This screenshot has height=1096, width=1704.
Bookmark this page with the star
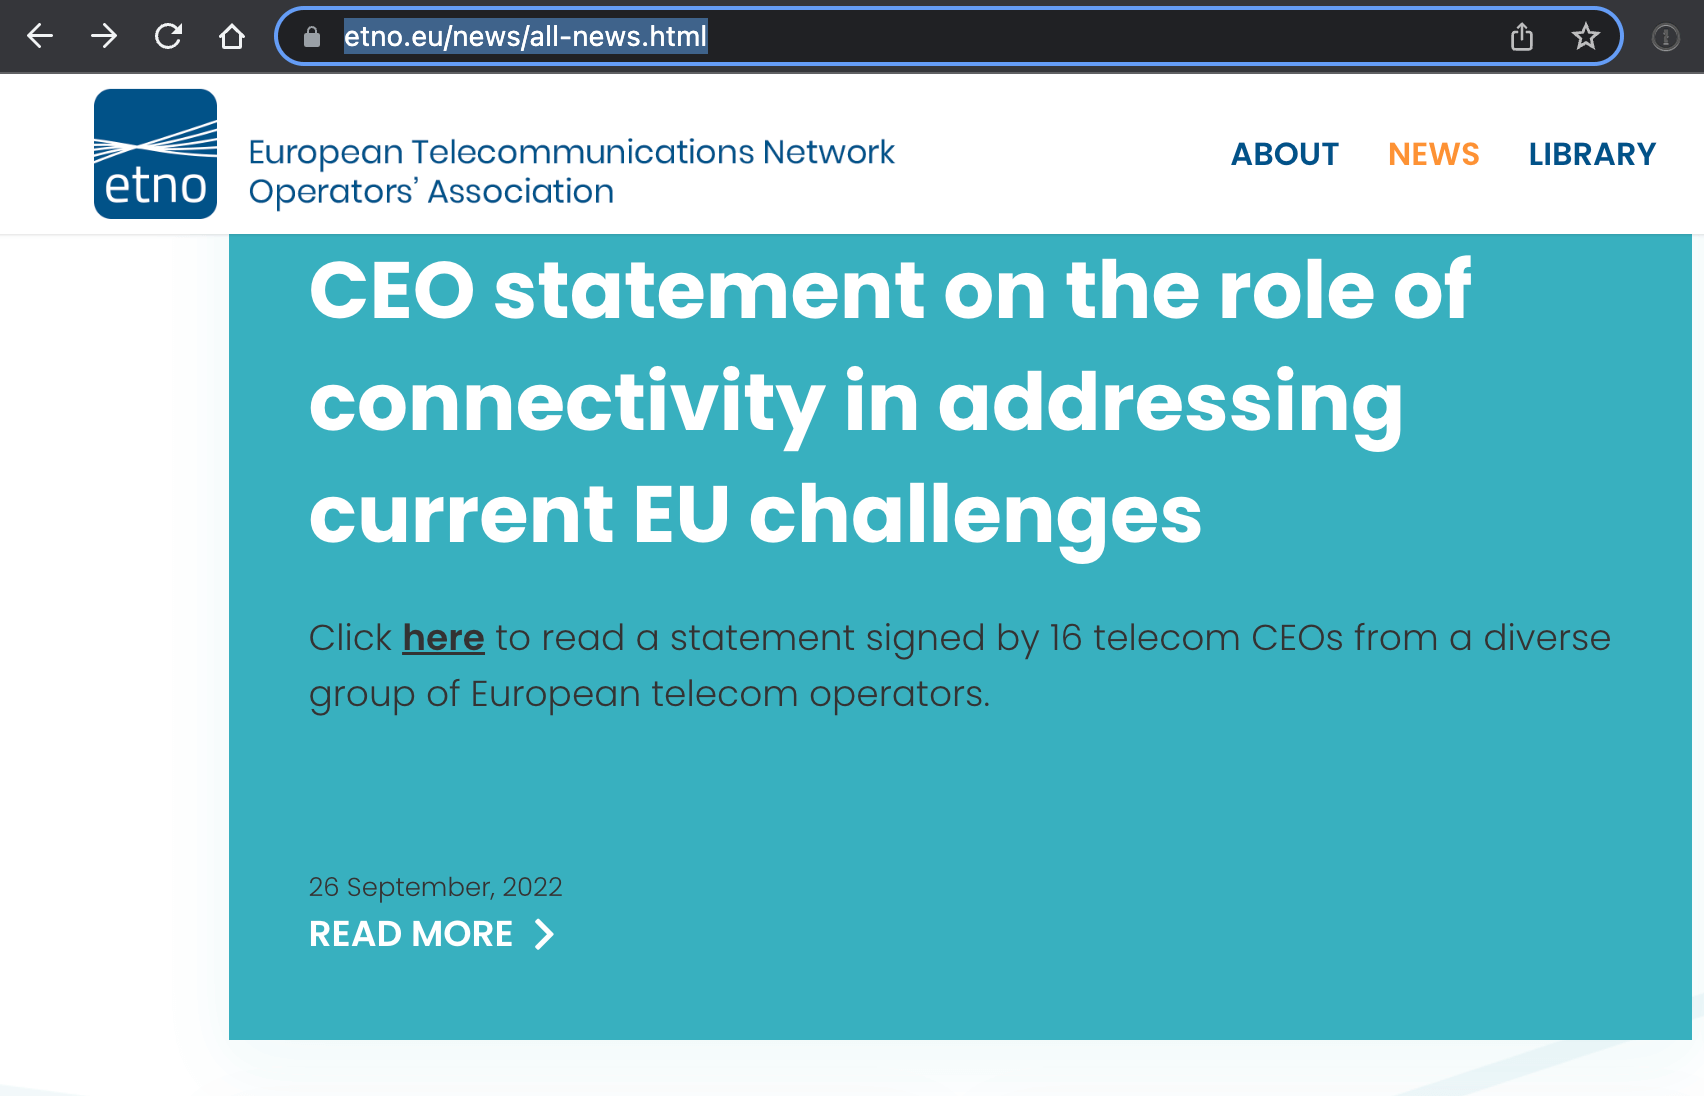coord(1586,37)
